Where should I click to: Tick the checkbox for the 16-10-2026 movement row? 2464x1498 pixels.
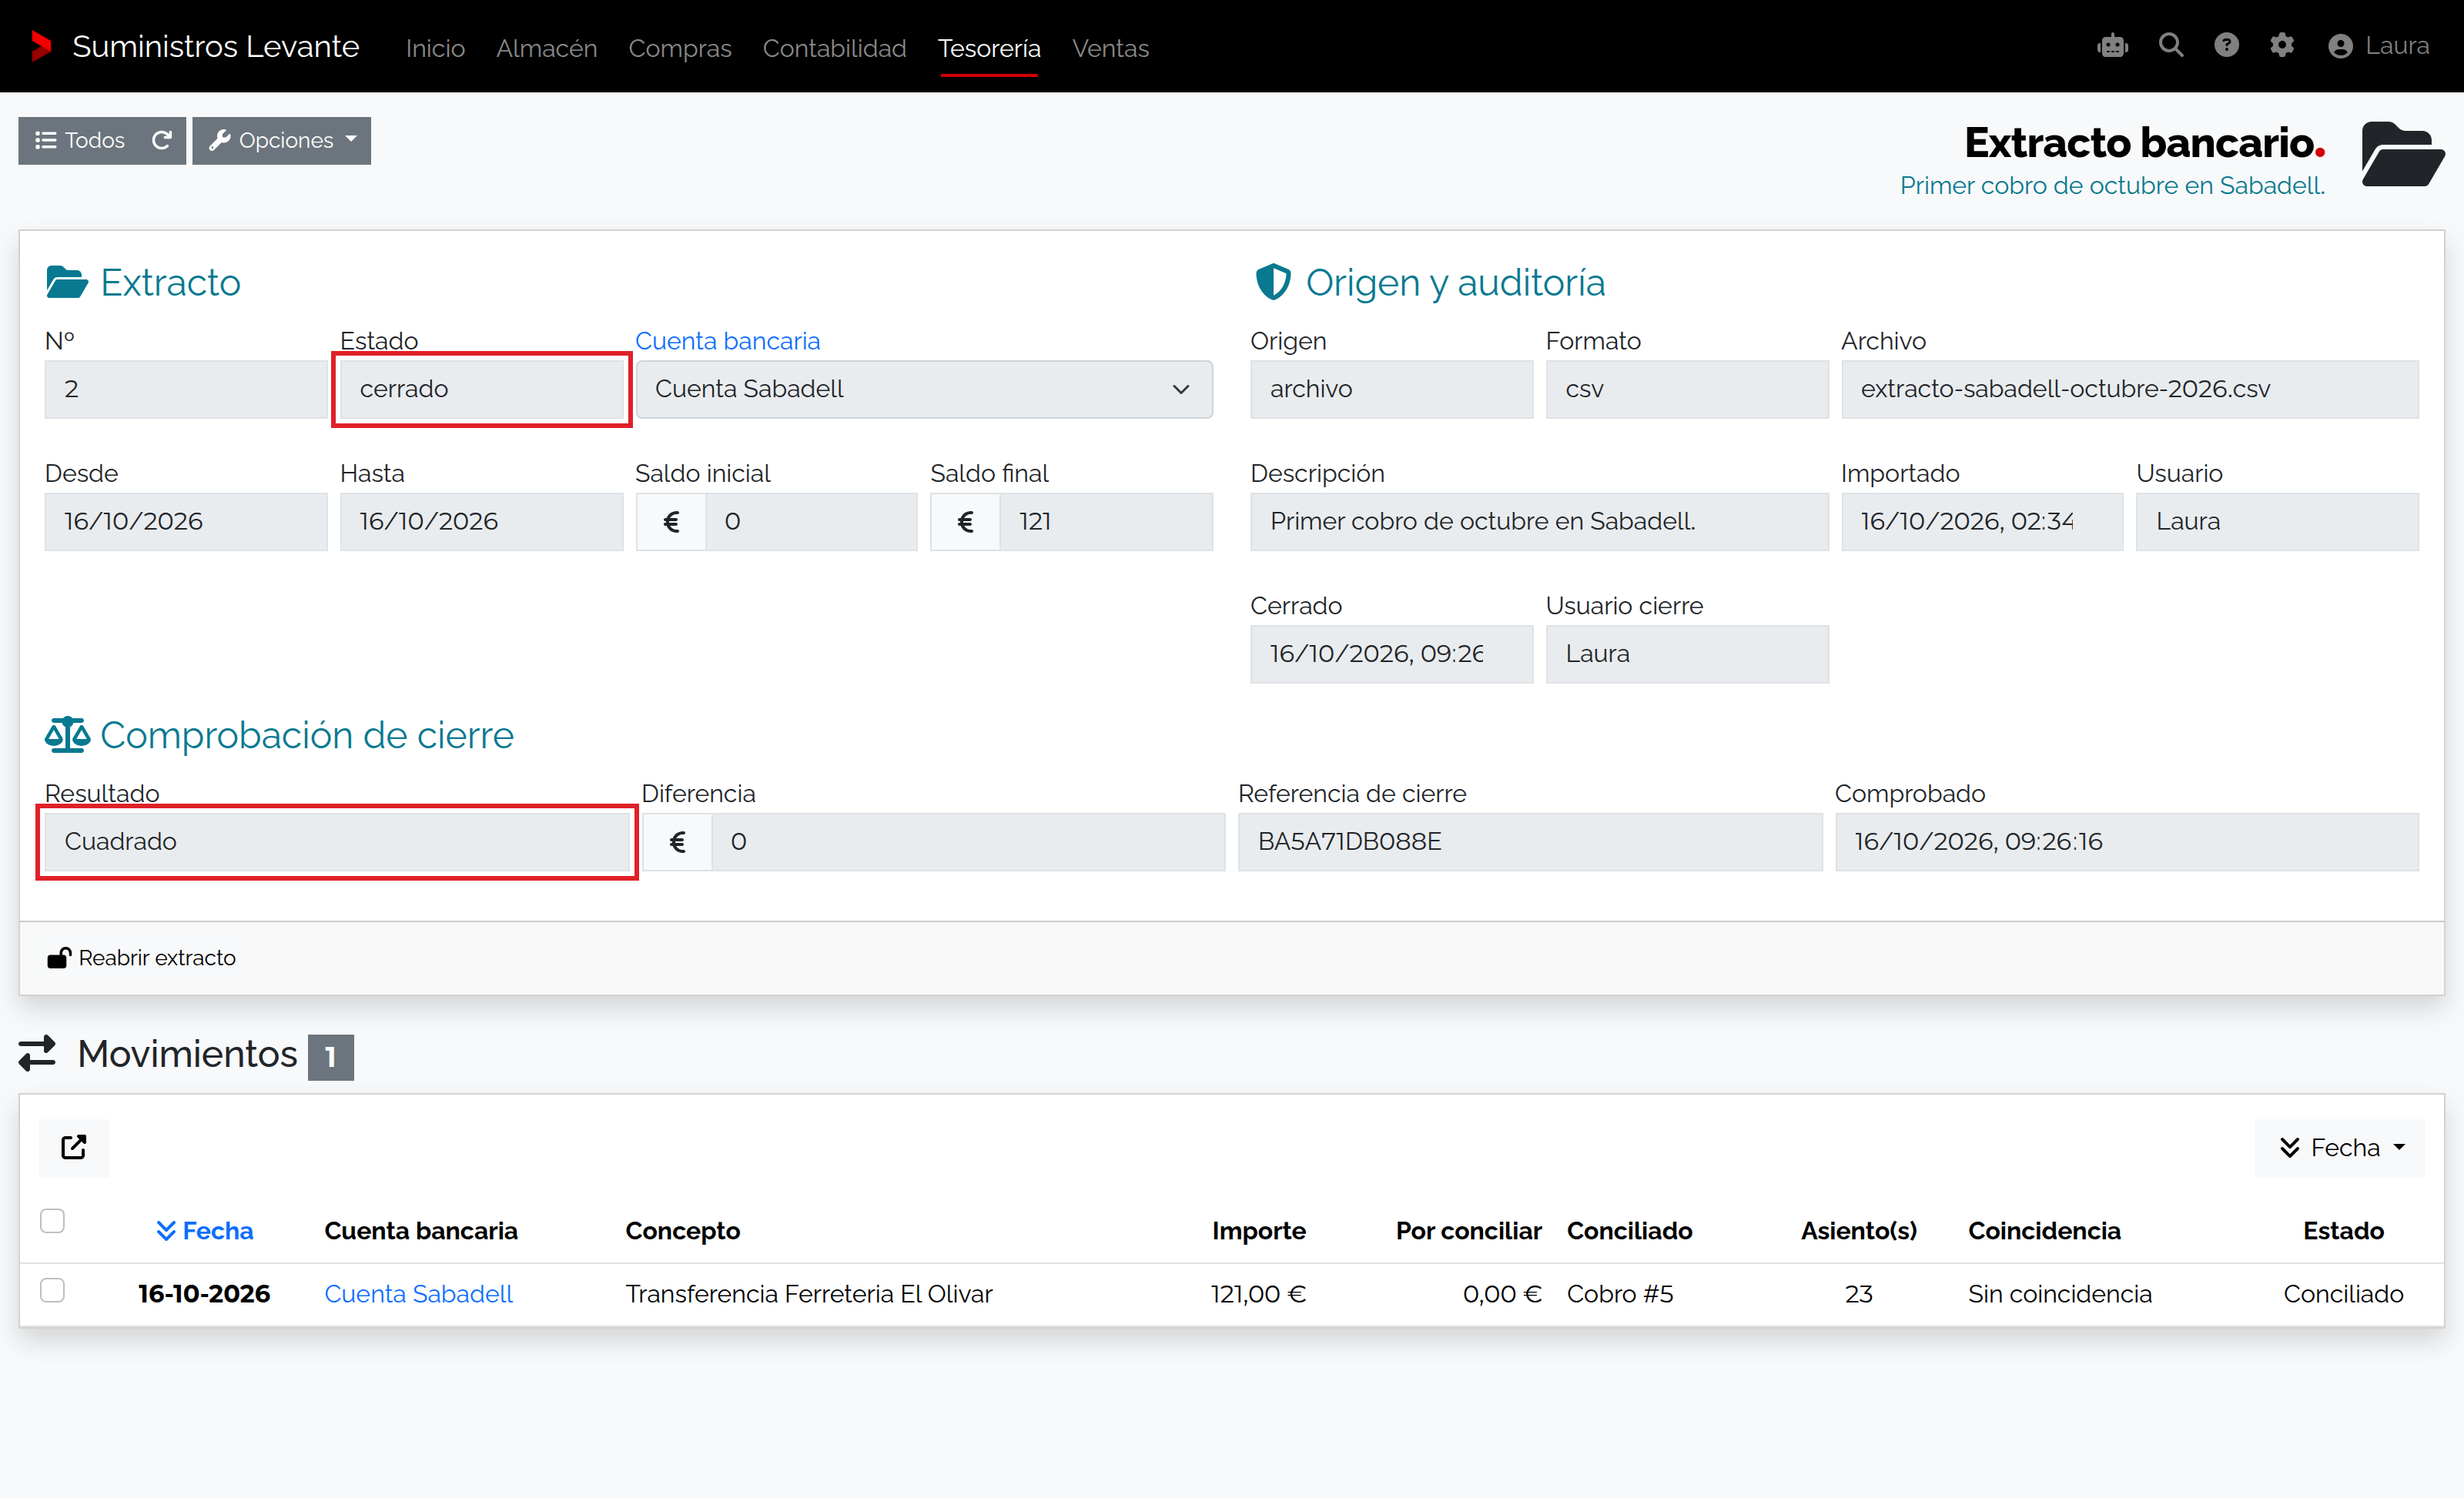52,1290
